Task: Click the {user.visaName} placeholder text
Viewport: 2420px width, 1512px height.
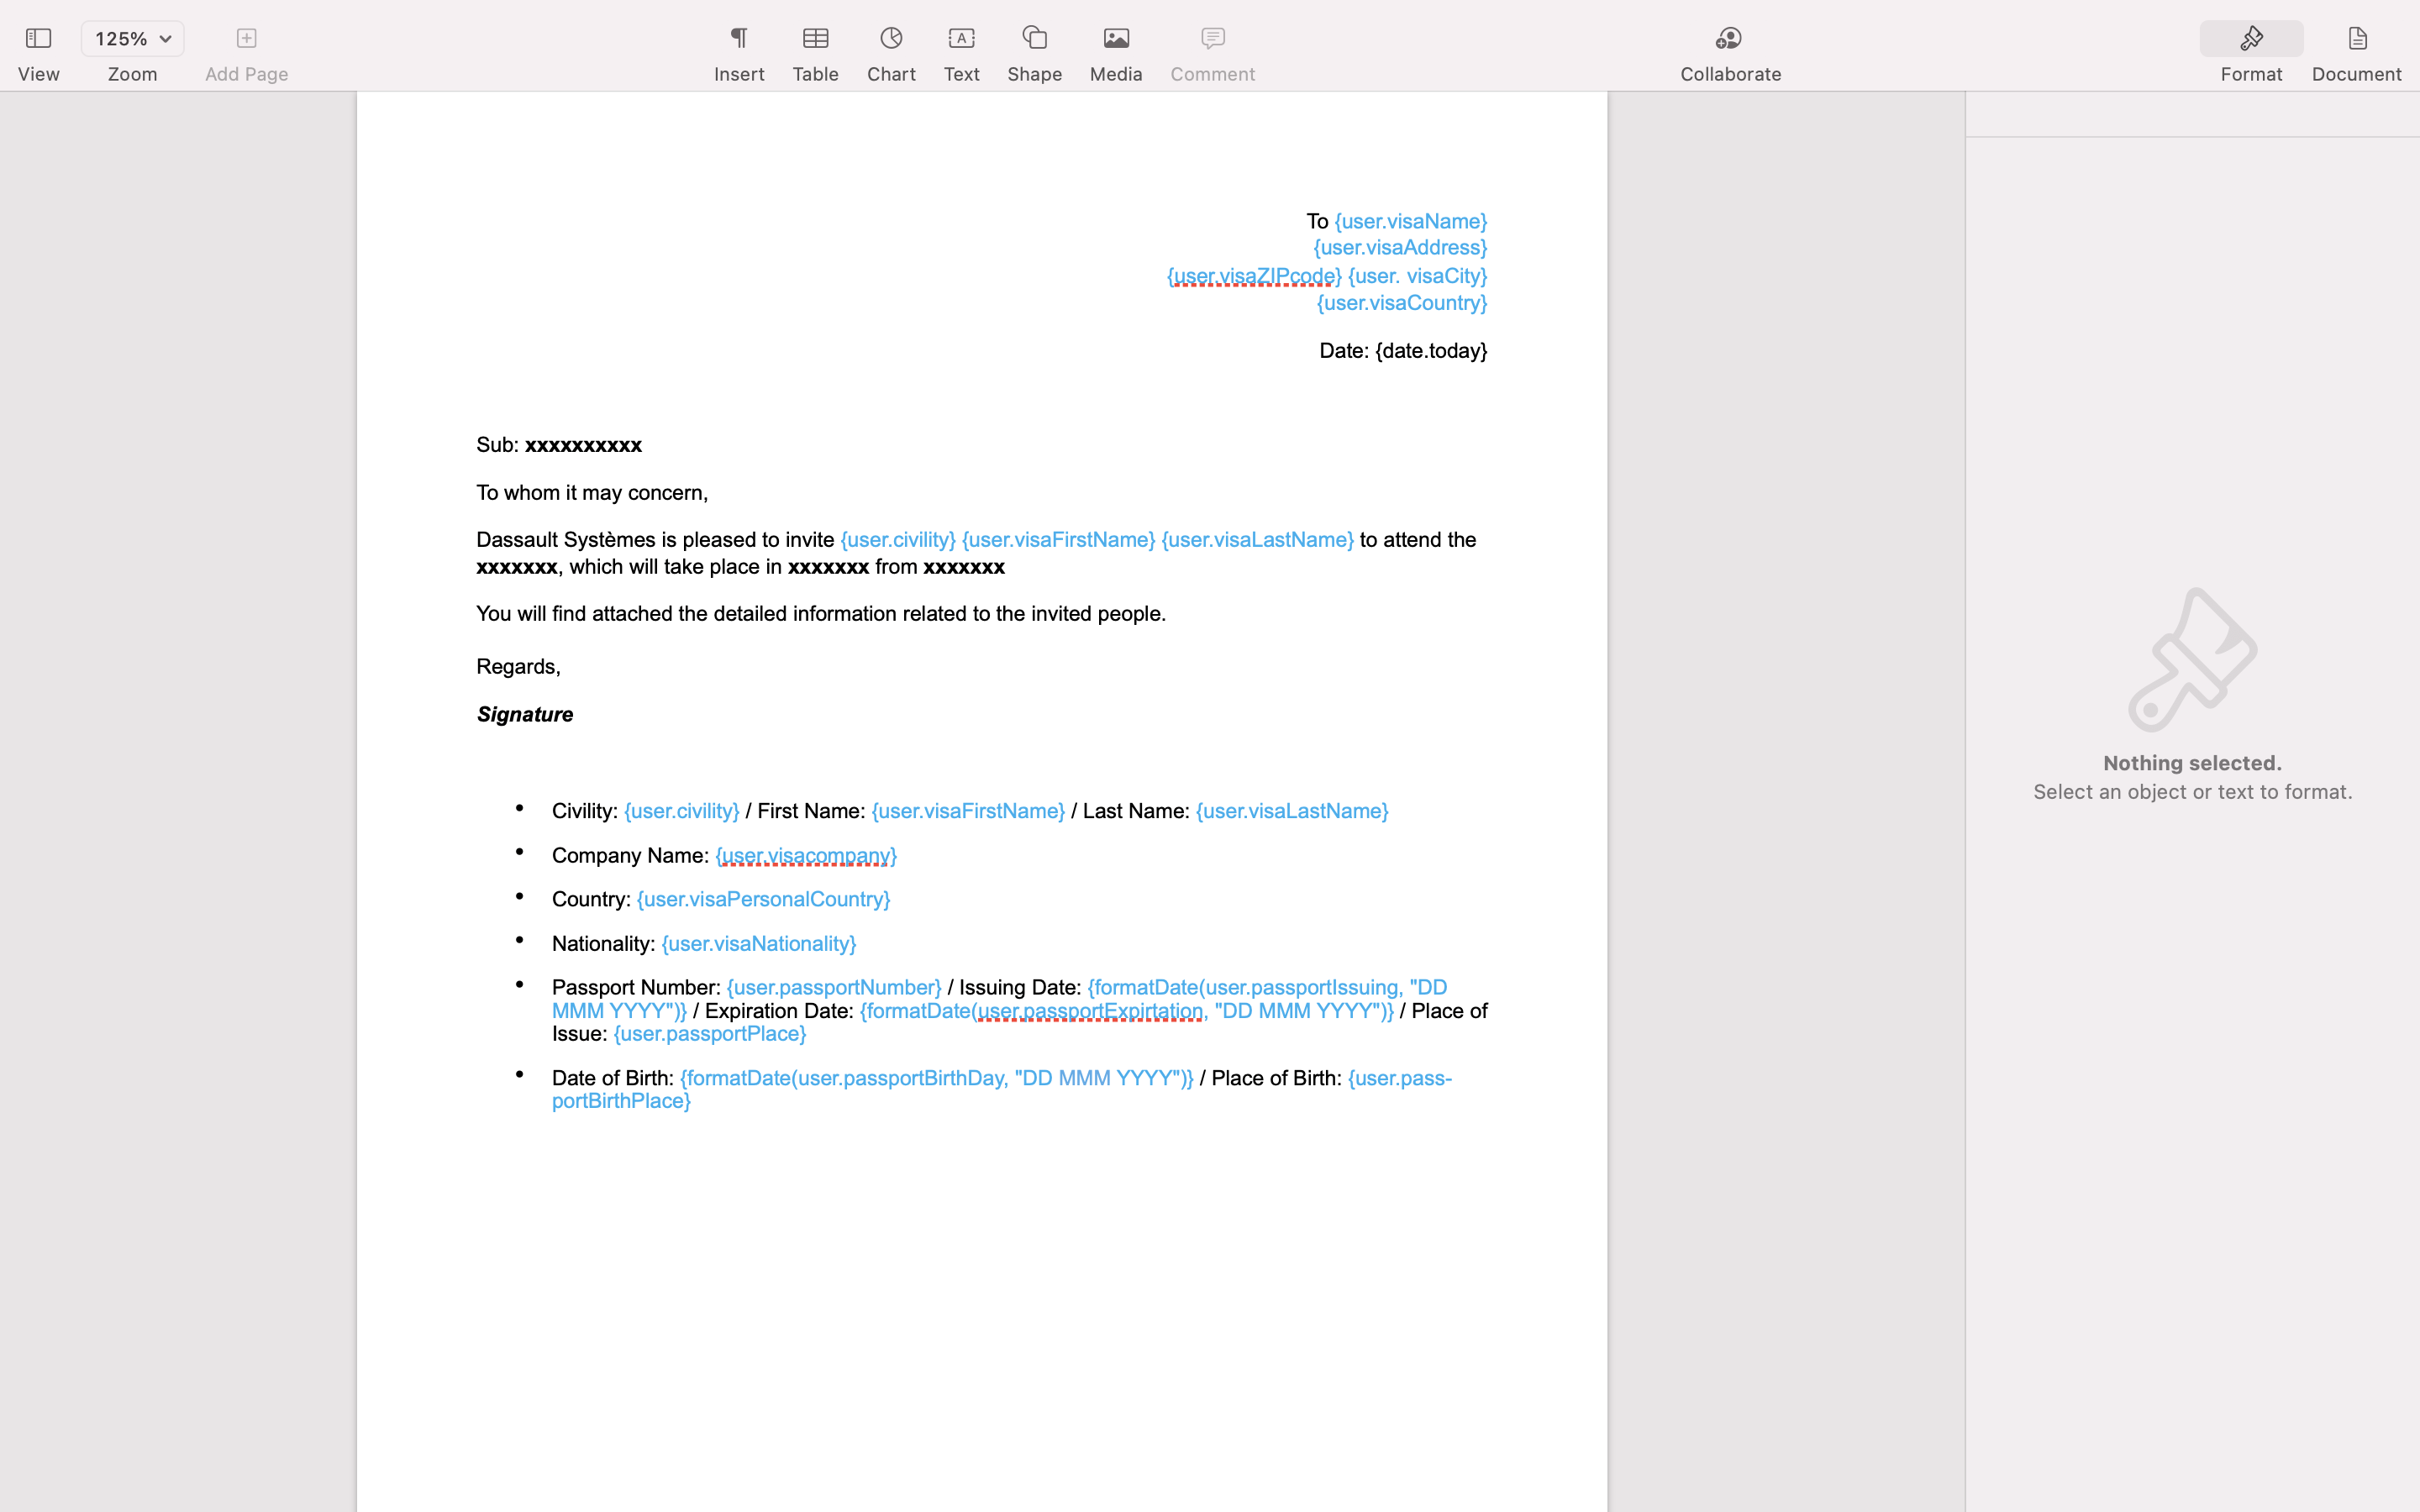Action: click(x=1410, y=221)
